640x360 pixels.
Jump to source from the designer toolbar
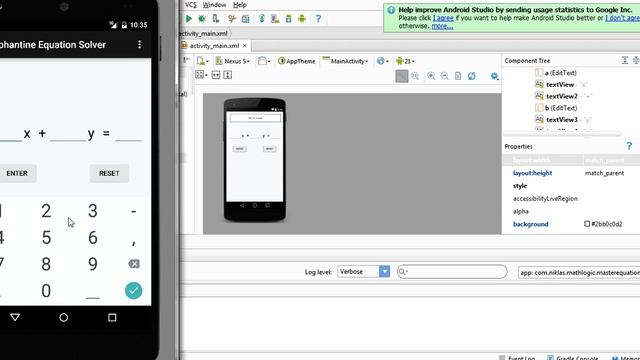pyautogui.click(x=458, y=76)
